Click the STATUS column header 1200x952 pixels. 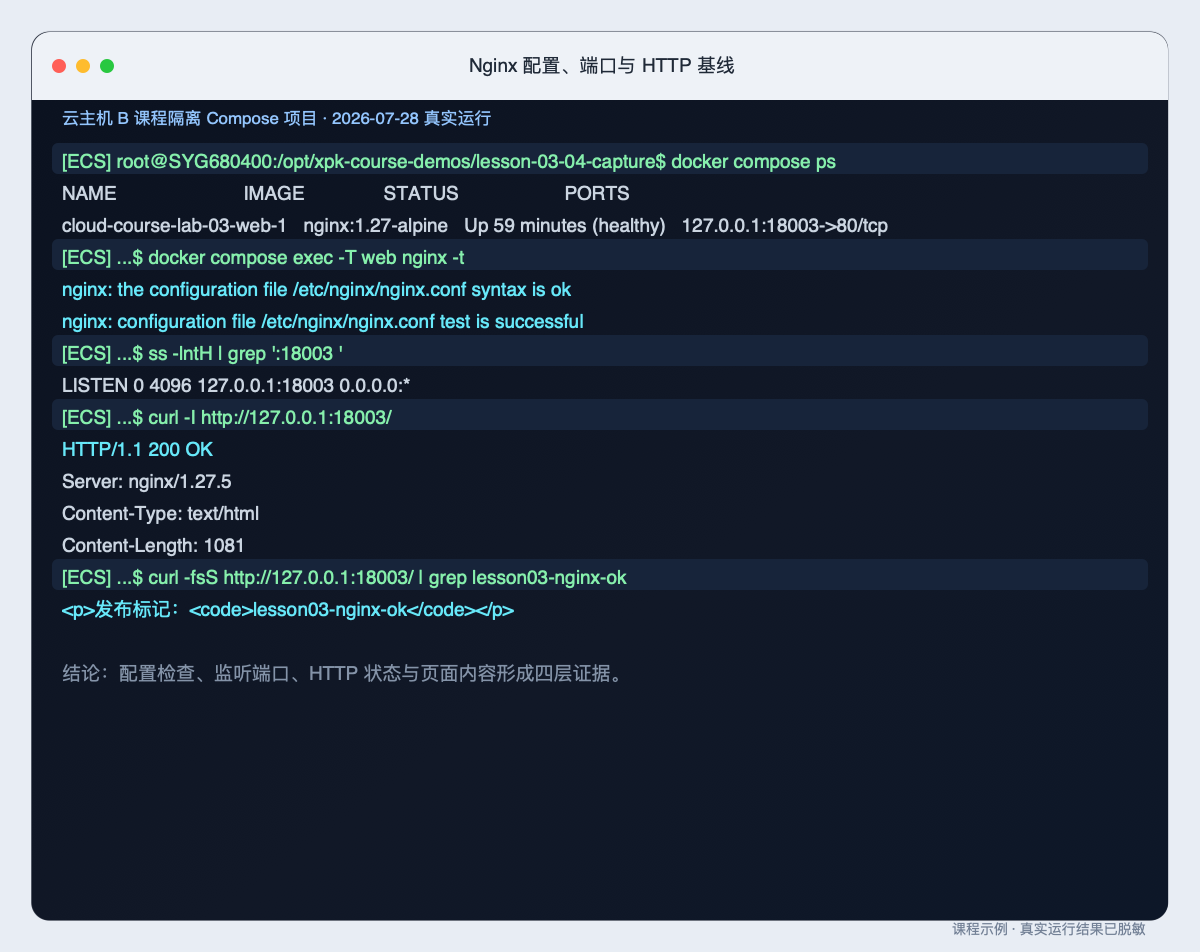coord(421,194)
